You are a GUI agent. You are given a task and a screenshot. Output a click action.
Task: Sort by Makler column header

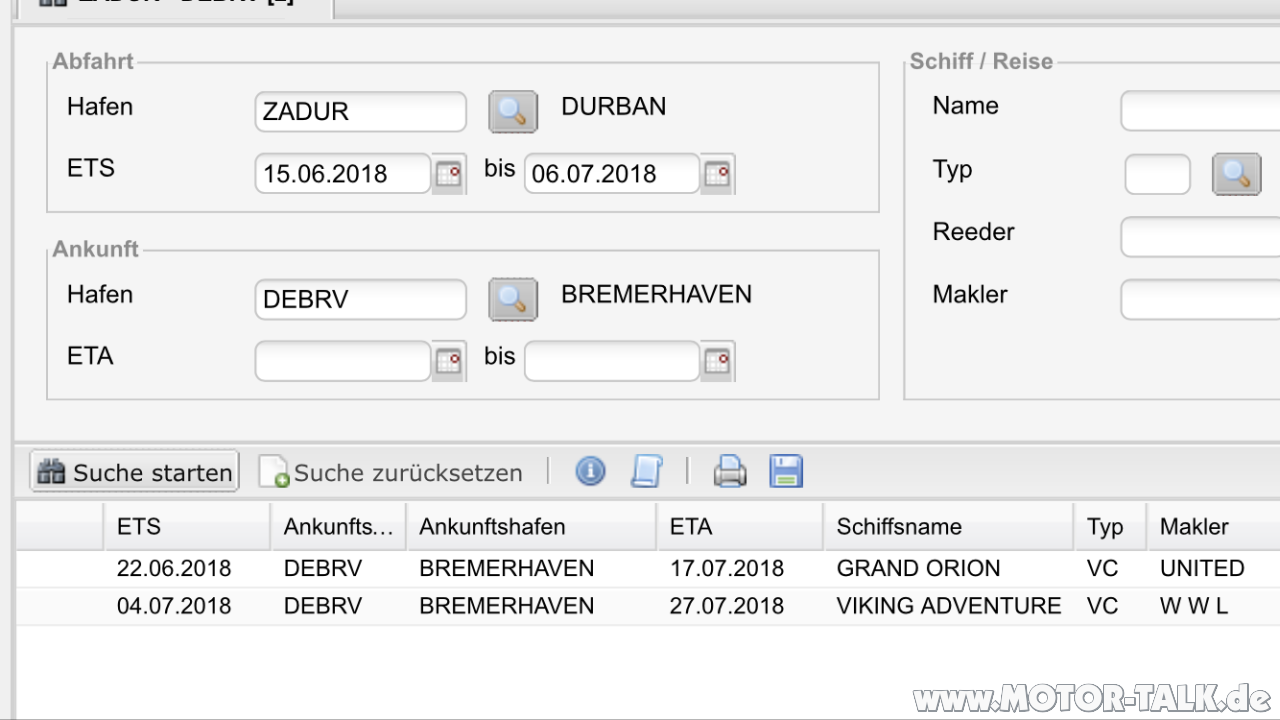tap(1214, 526)
